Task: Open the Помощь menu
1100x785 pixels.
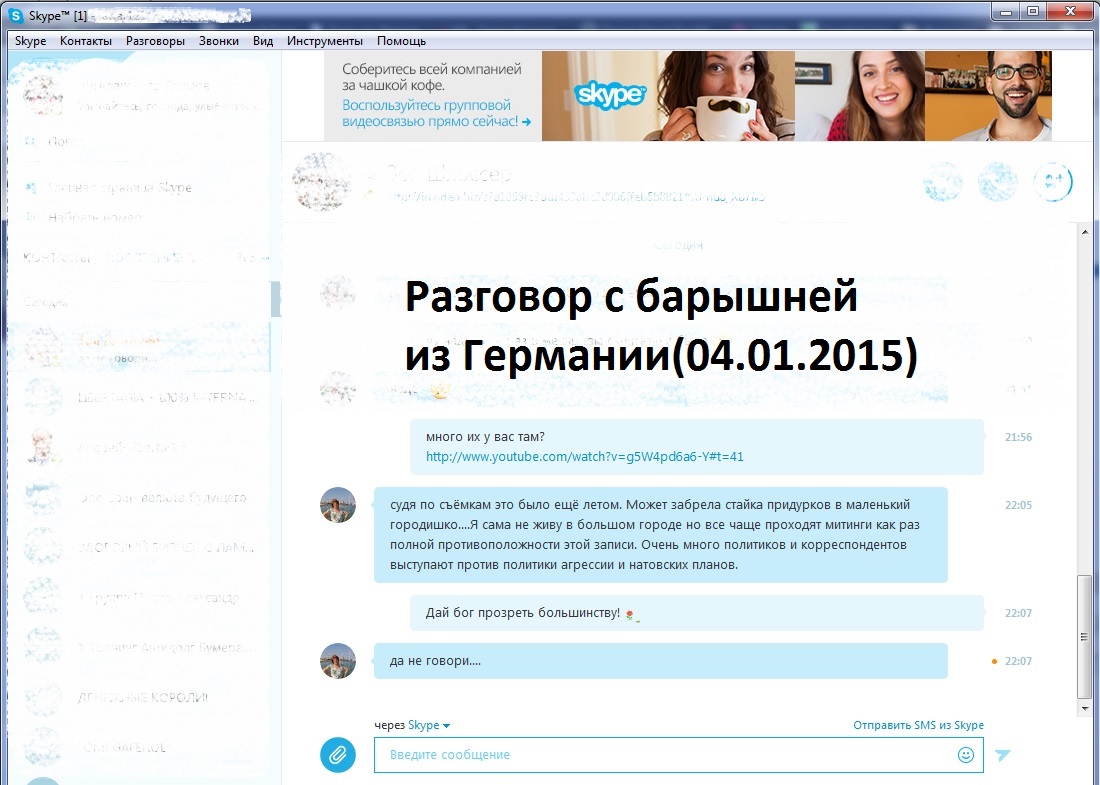Action: point(401,41)
